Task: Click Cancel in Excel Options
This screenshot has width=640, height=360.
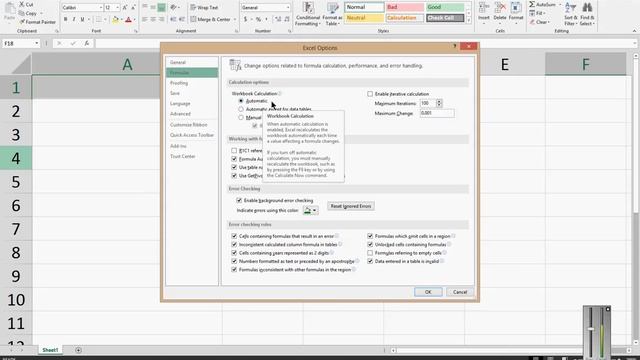Action: (x=460, y=292)
